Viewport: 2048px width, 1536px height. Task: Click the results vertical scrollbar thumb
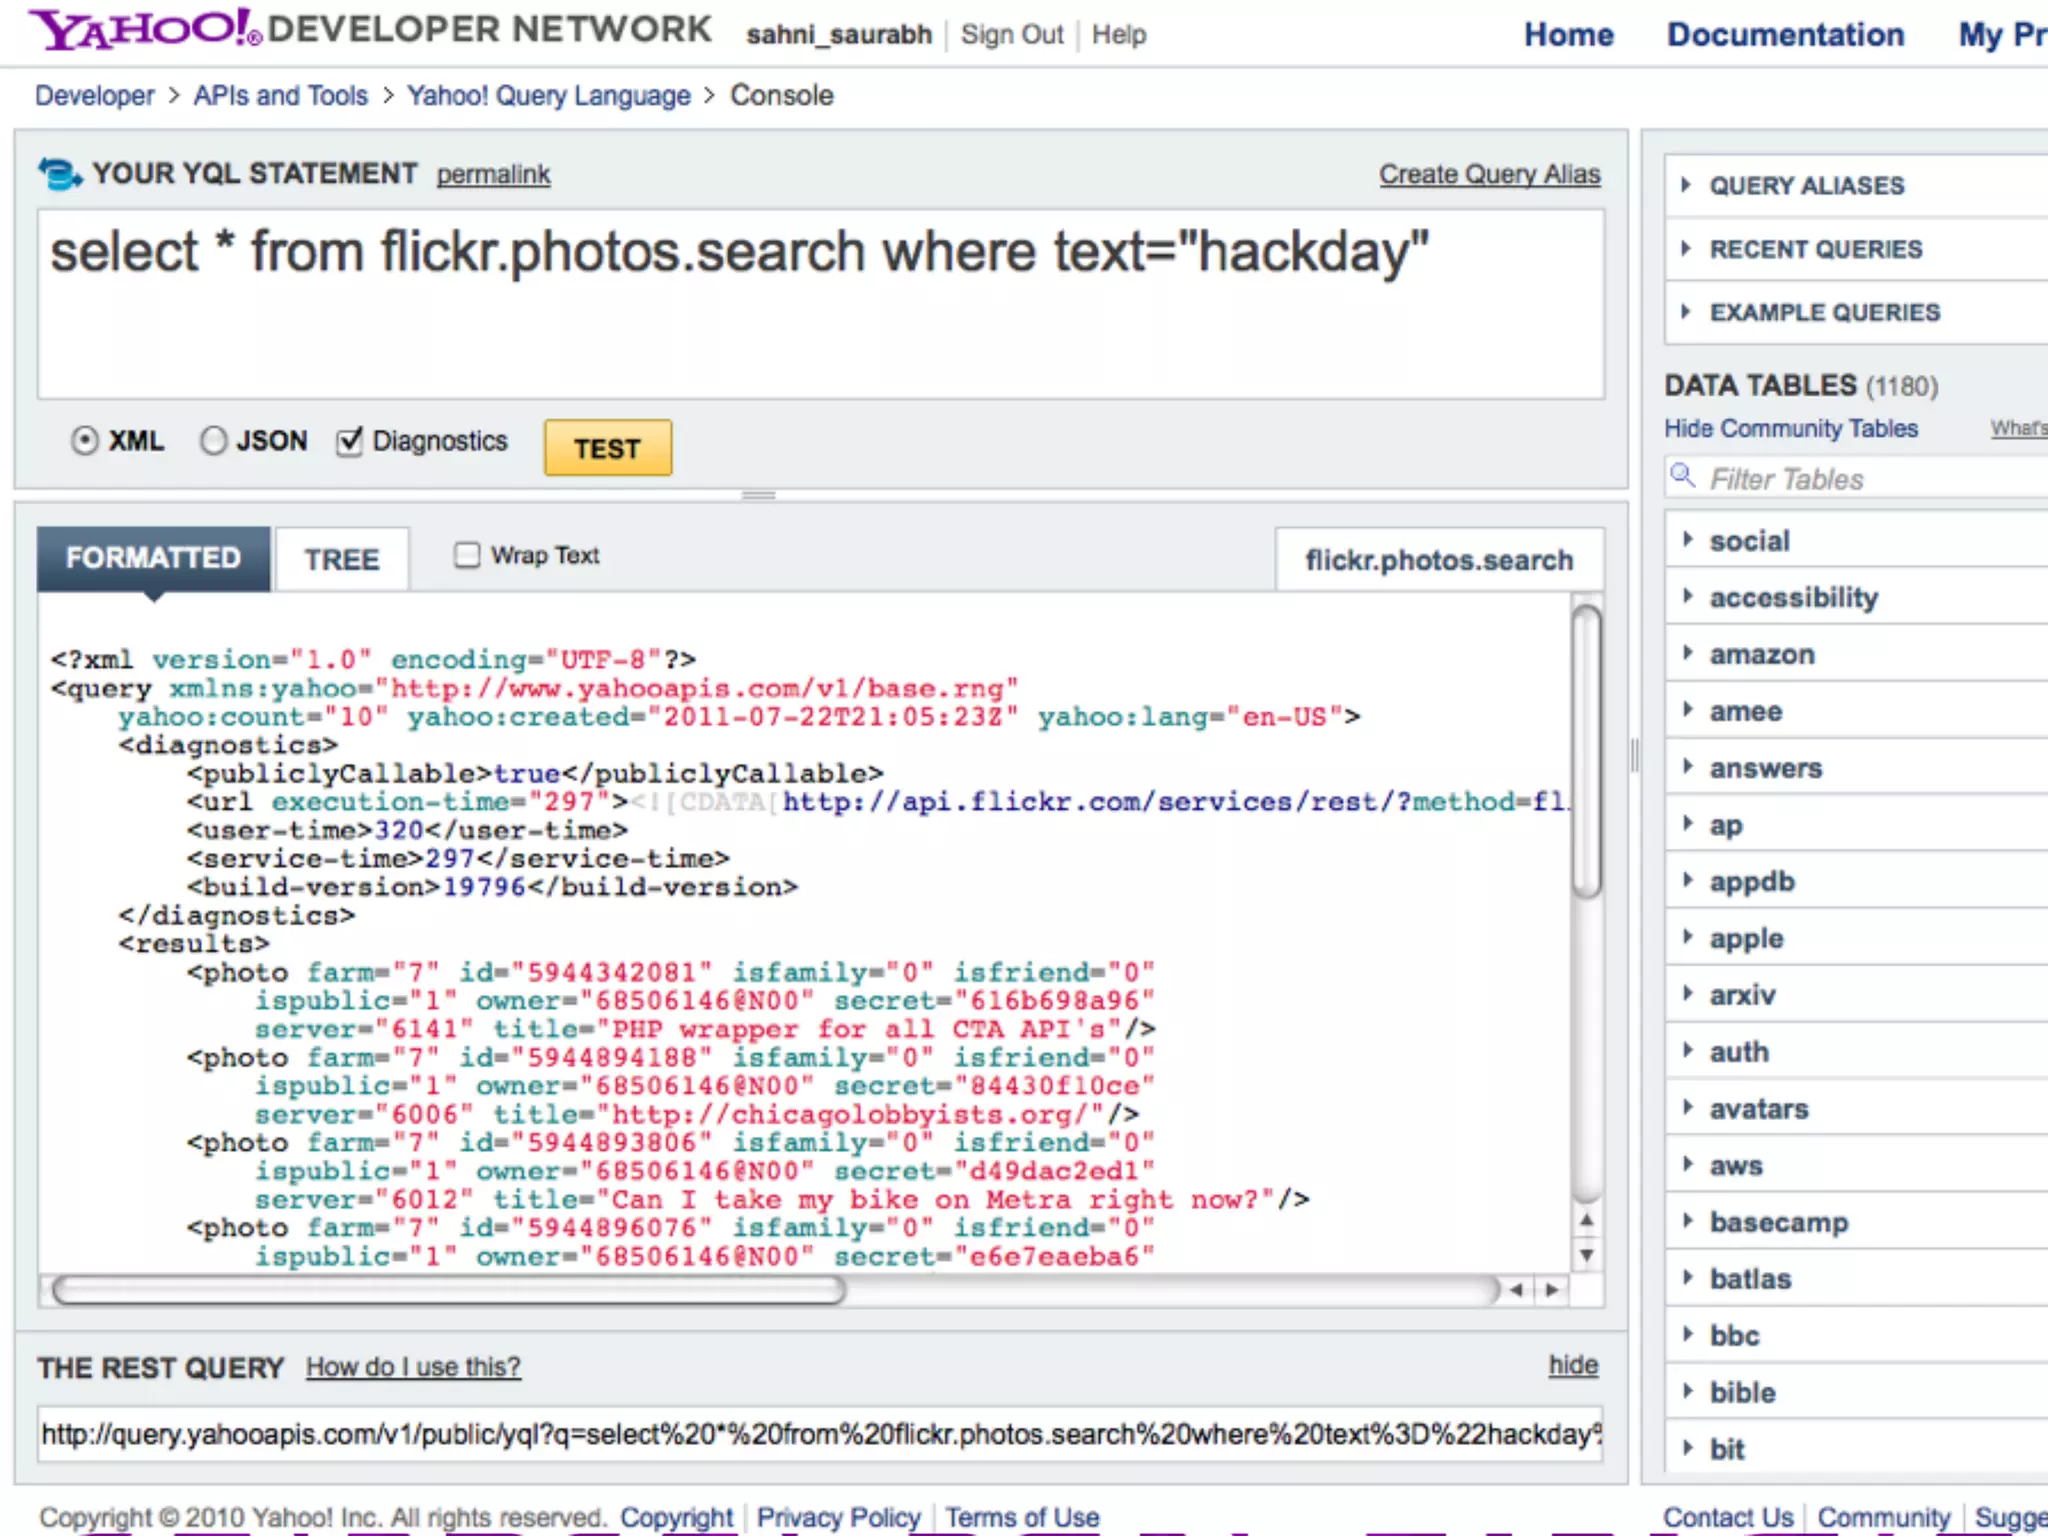pos(1586,750)
